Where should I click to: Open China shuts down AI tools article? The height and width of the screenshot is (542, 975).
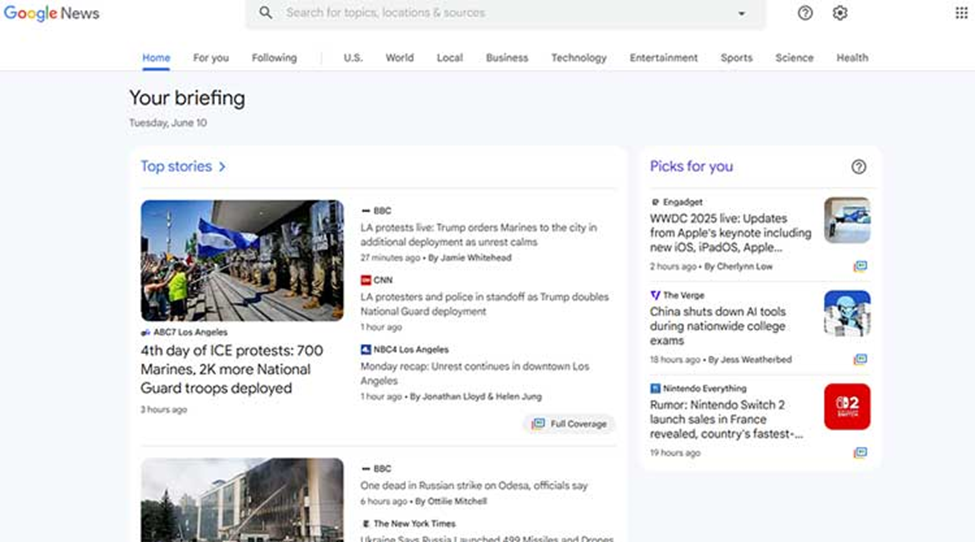[x=718, y=326]
